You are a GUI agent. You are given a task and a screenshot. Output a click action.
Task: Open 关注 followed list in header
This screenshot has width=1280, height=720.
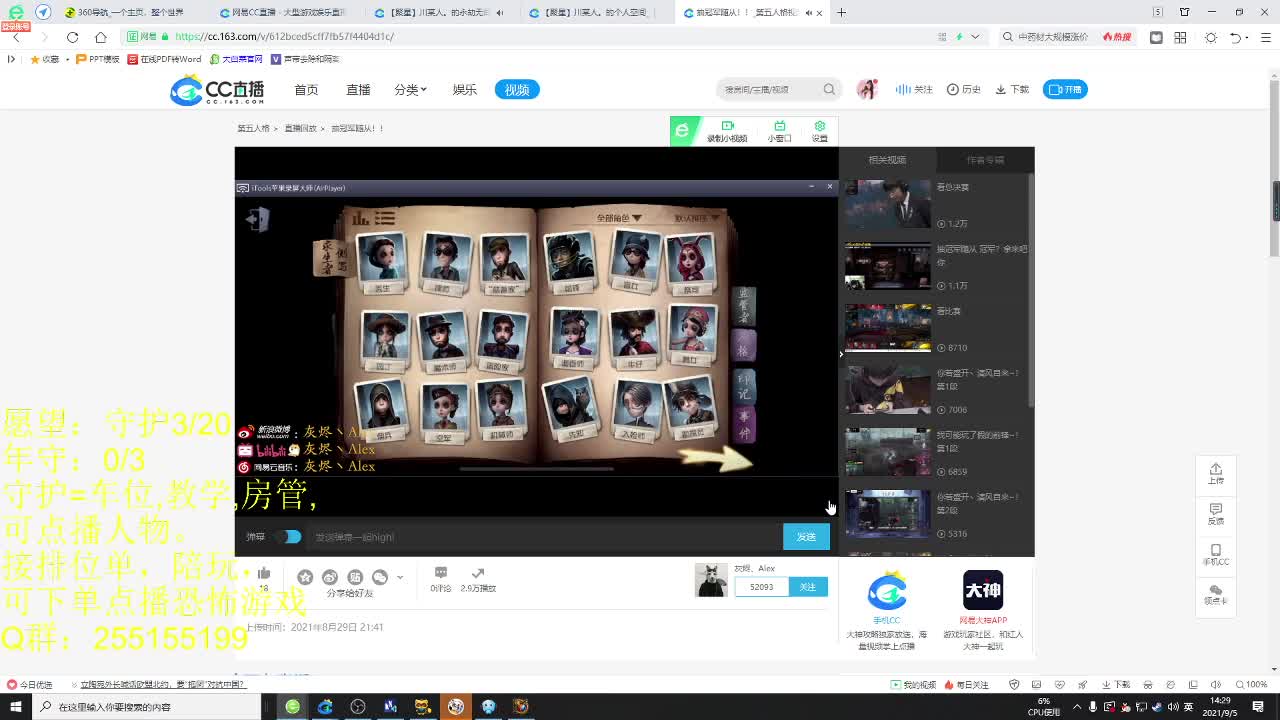(914, 90)
